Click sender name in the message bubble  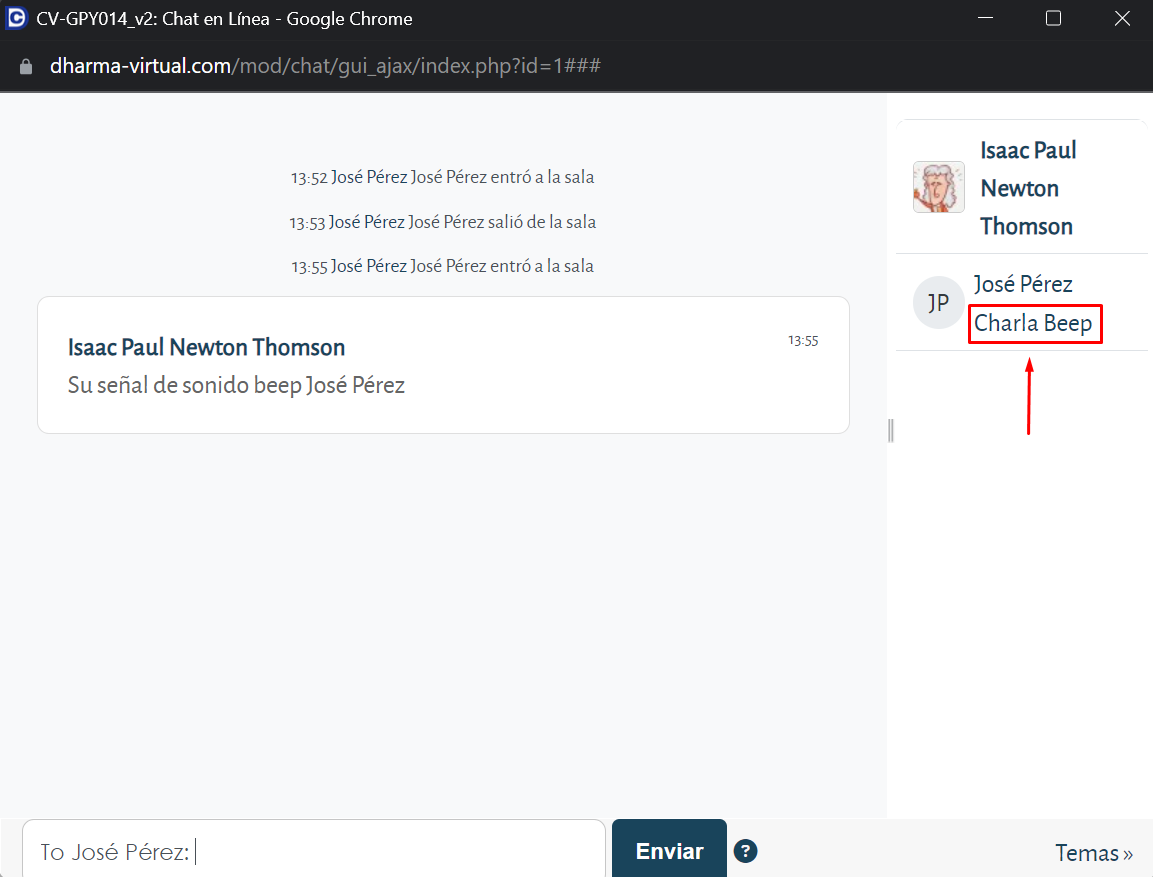(x=206, y=348)
